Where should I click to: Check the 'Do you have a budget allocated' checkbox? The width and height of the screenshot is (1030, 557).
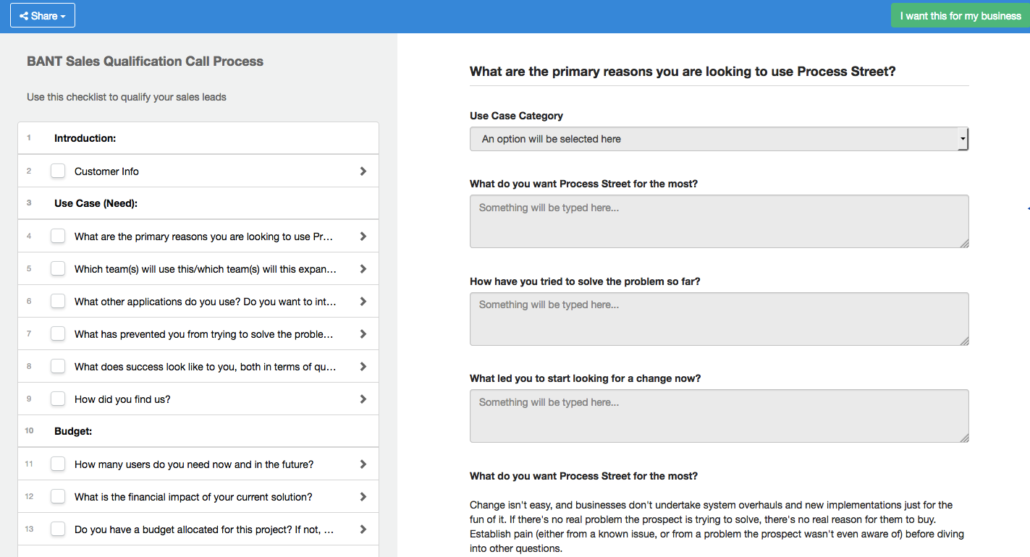point(58,529)
